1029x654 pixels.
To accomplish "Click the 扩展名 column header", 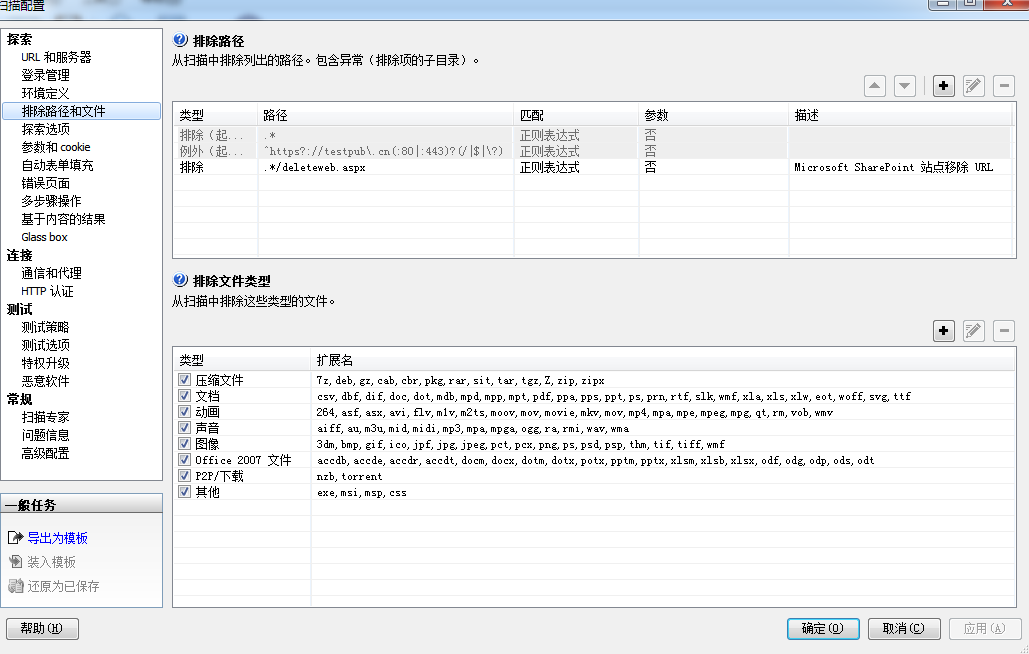I will (x=662, y=360).
